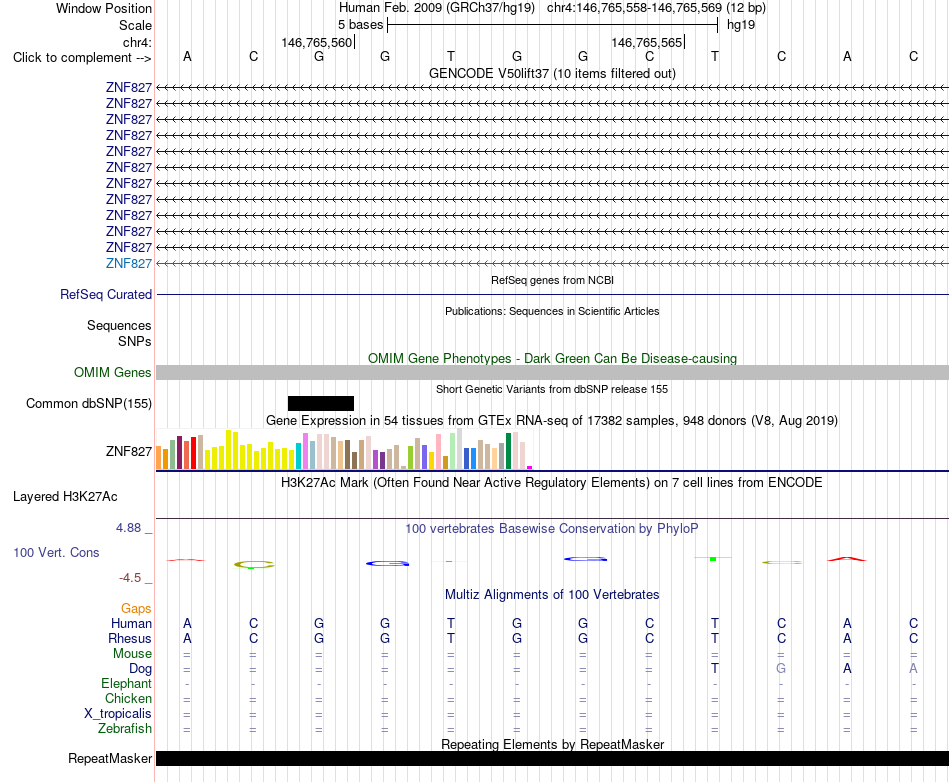
Task: Click the orange Gaps label
Action: (x=136, y=609)
